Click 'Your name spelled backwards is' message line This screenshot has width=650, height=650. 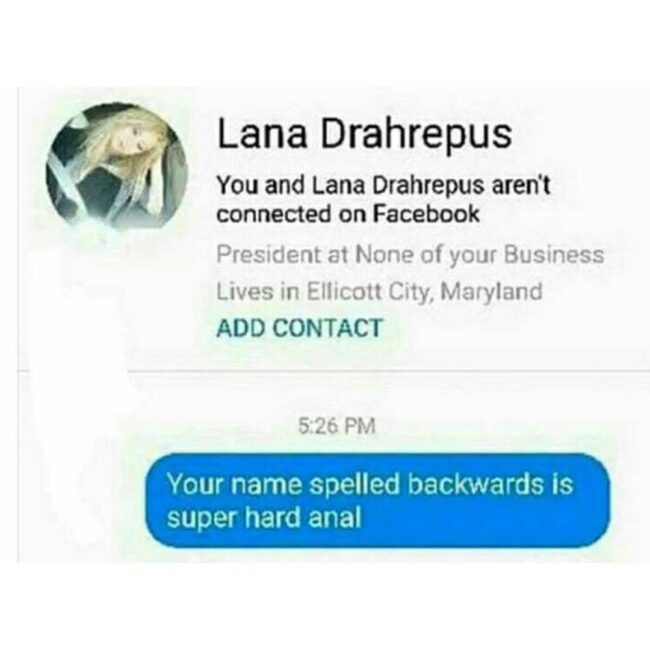[370, 484]
